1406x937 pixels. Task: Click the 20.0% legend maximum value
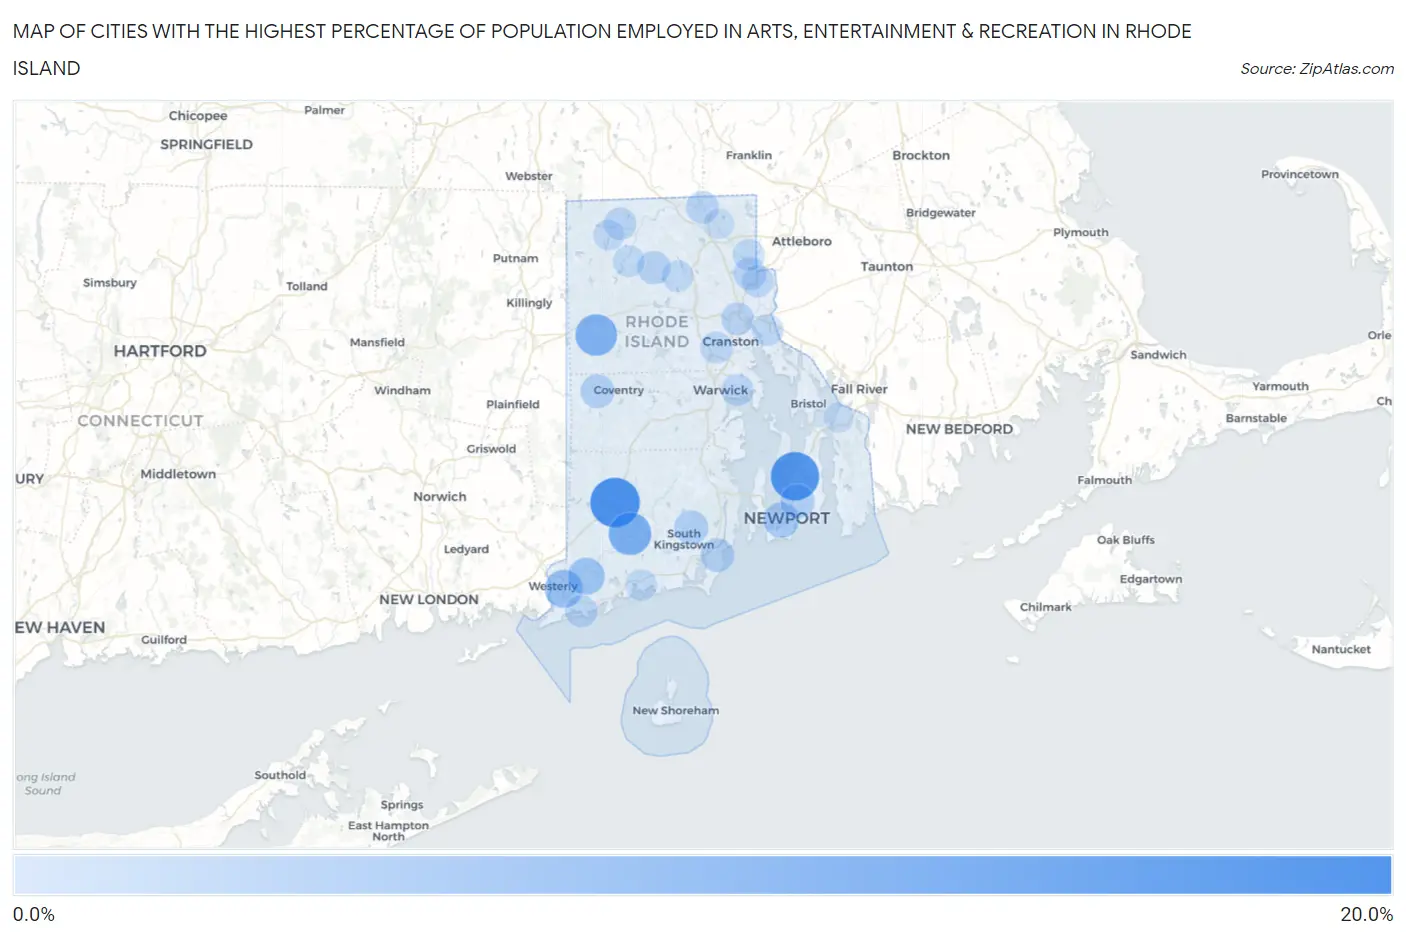[1367, 914]
